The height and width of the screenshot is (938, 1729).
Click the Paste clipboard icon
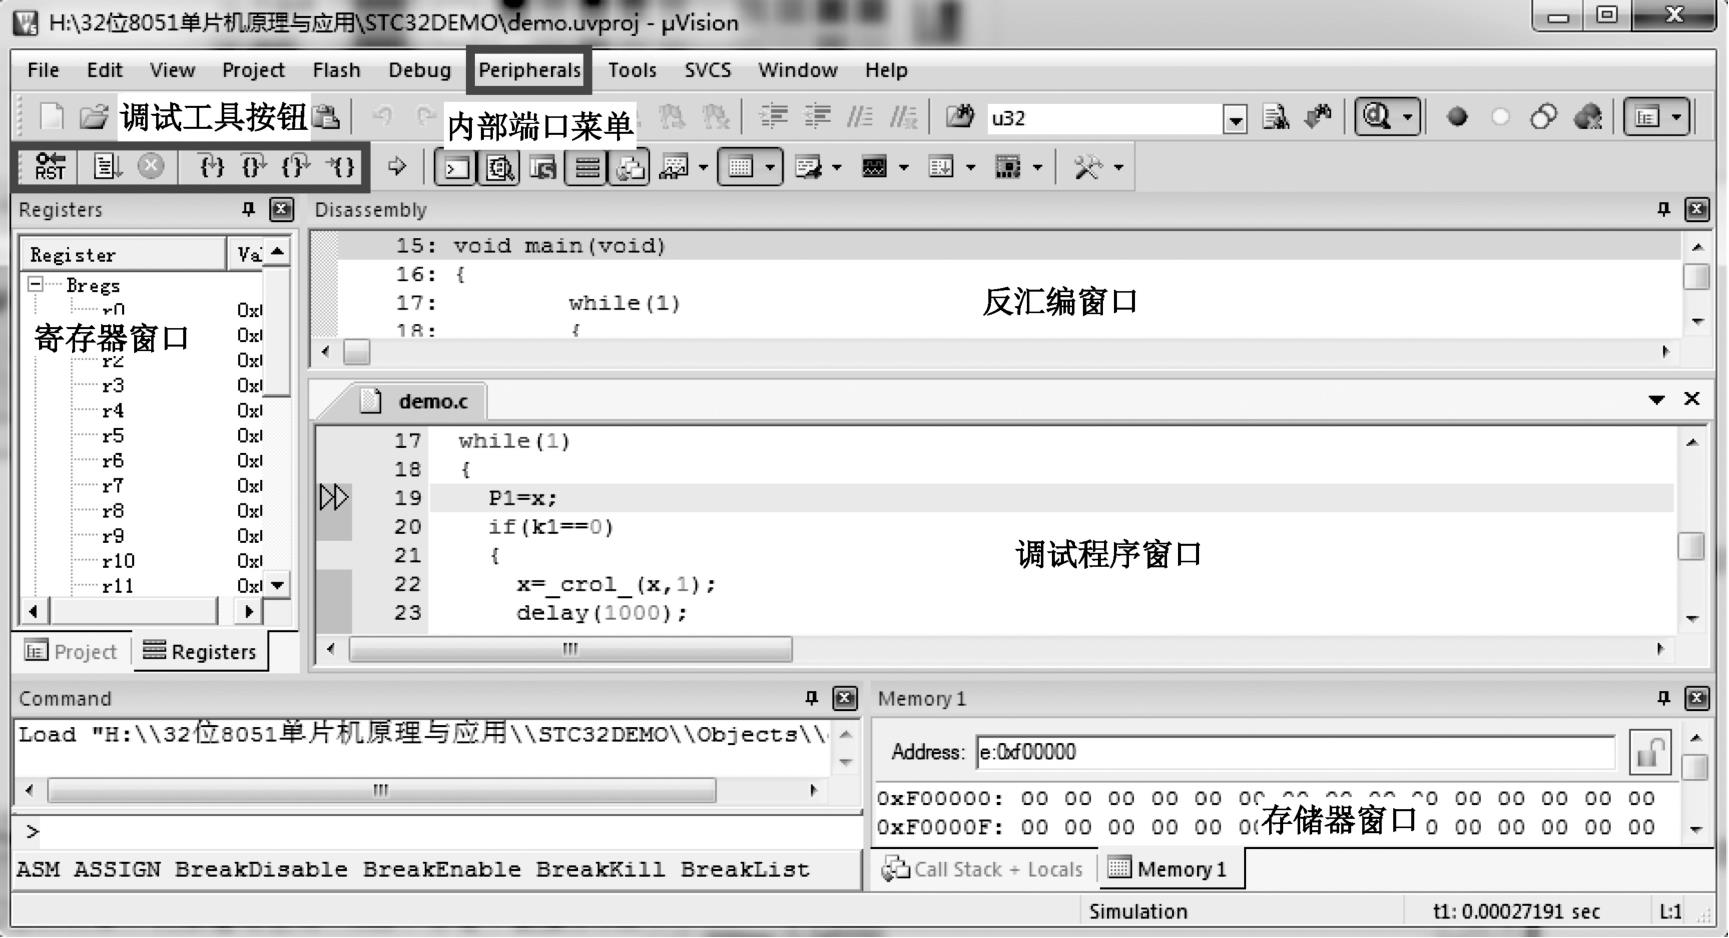click(x=326, y=117)
